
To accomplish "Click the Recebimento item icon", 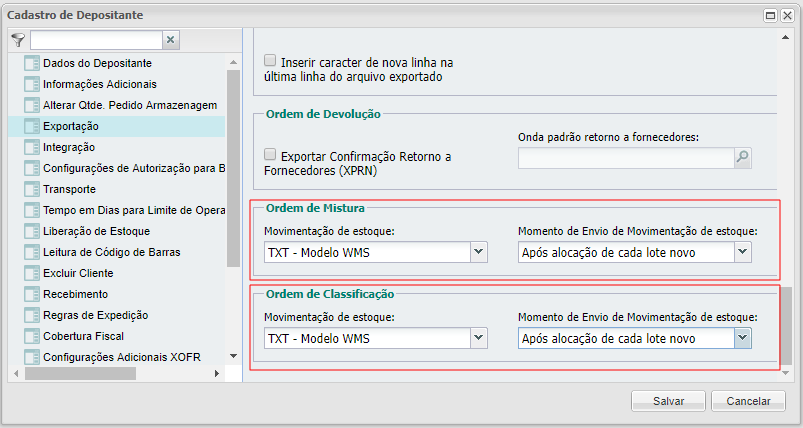I will pos(31,294).
